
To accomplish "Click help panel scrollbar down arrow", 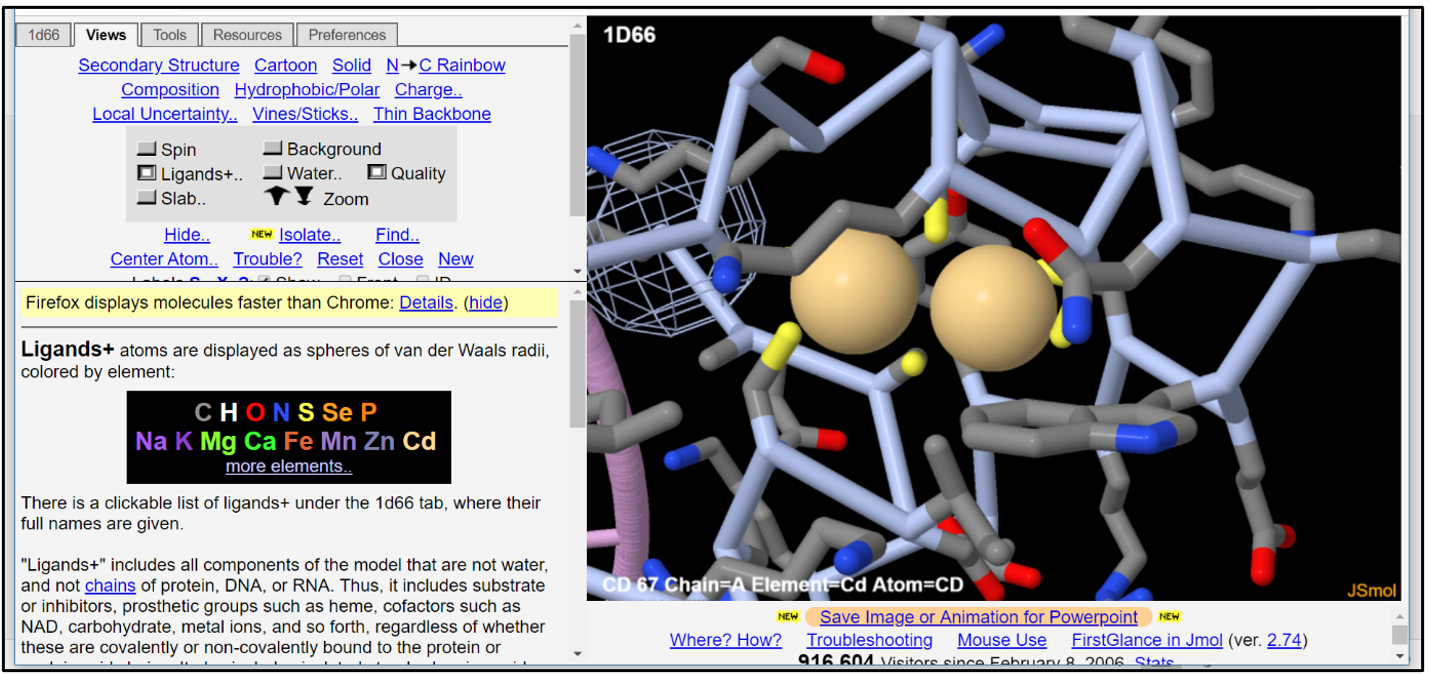I will pos(577,654).
